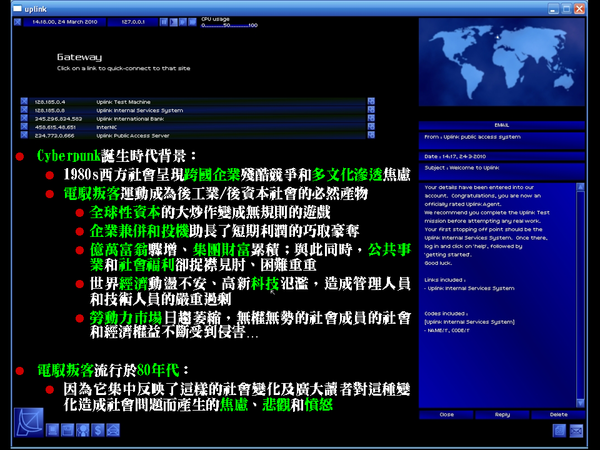
Task: Click right-side icon of Uplink Public Access Server row
Action: coord(371,135)
